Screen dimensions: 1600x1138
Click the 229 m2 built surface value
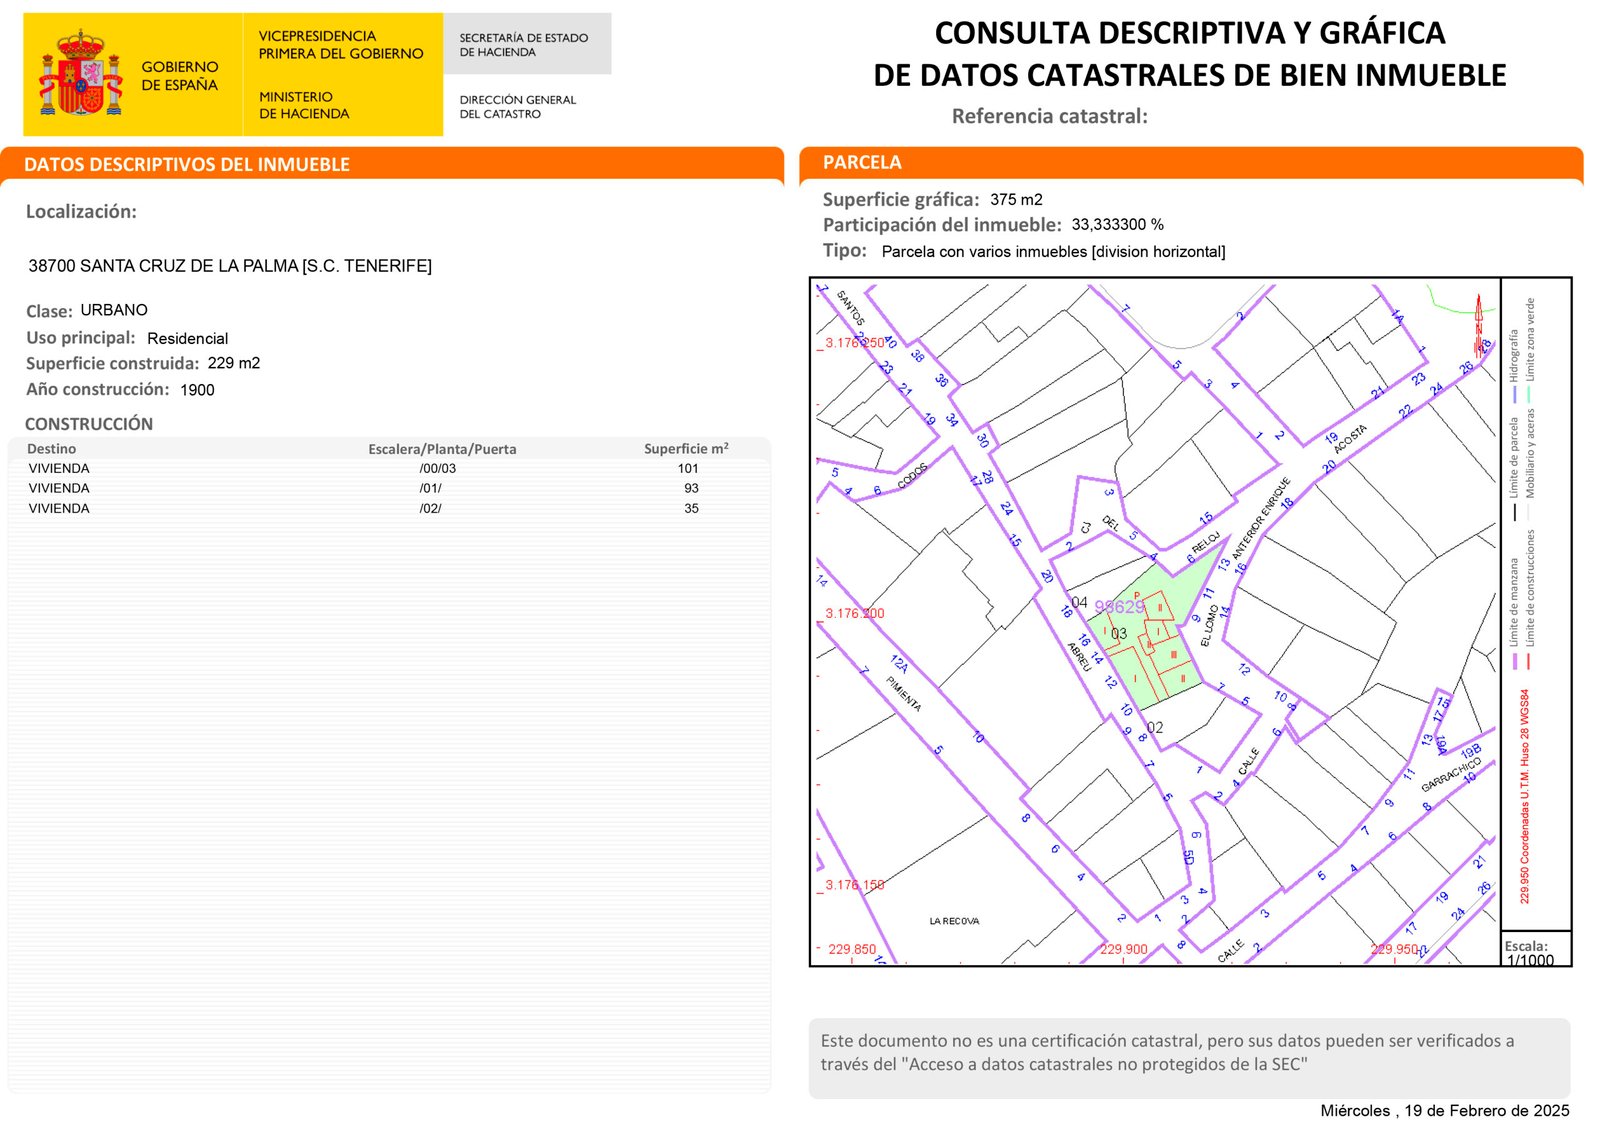234,363
